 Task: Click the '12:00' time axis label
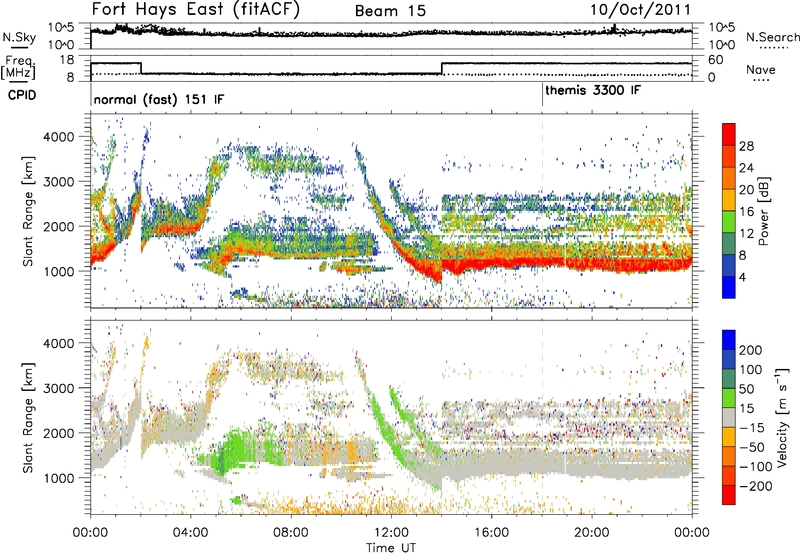click(391, 533)
